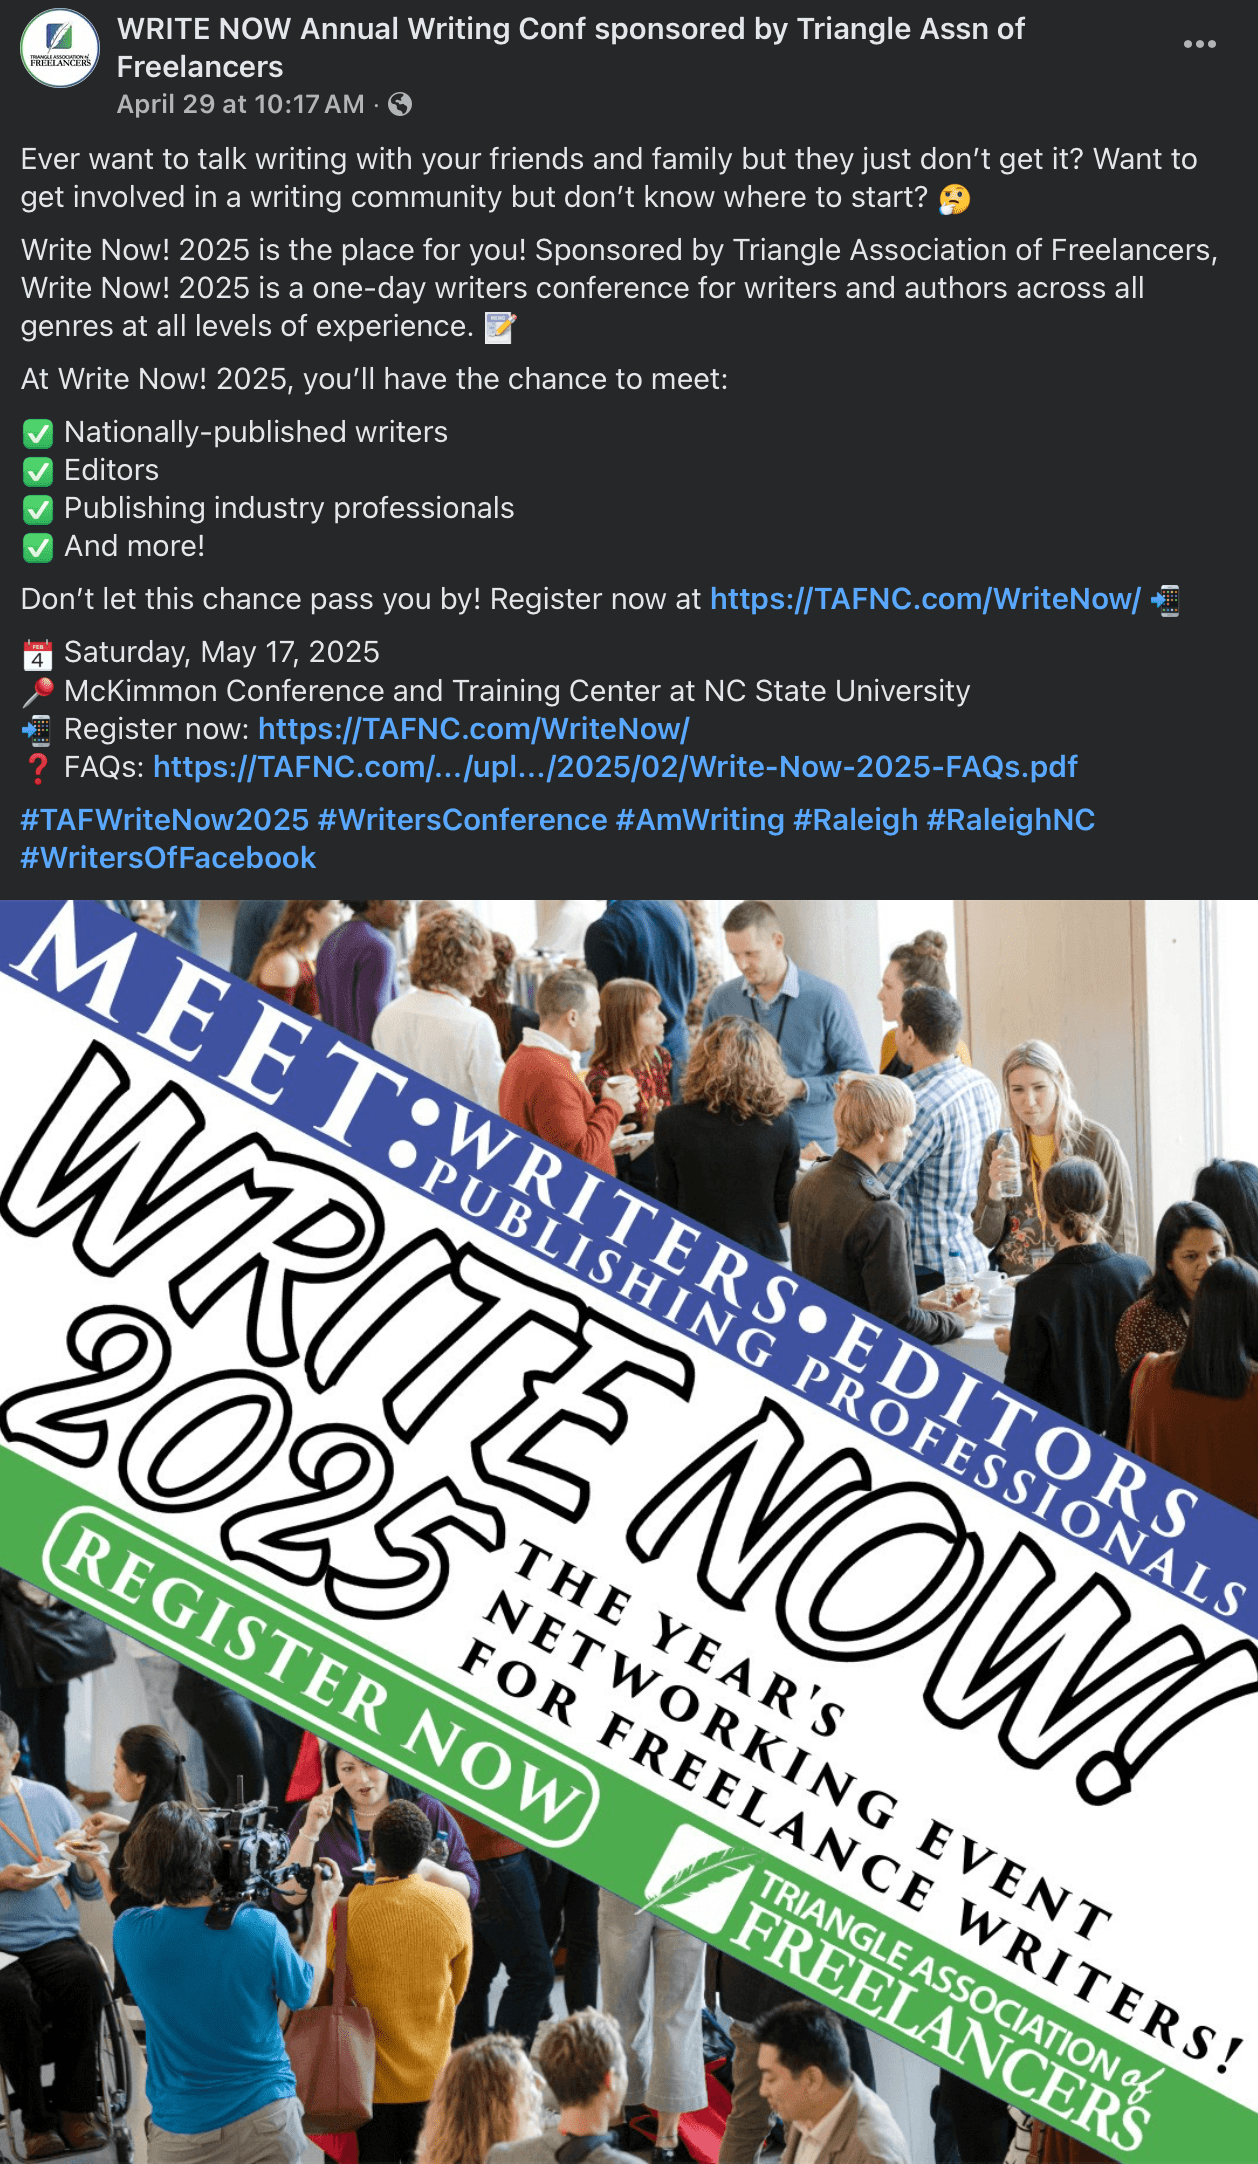This screenshot has width=1258, height=2164.
Task: Click the globe public audience icon
Action: 400,104
